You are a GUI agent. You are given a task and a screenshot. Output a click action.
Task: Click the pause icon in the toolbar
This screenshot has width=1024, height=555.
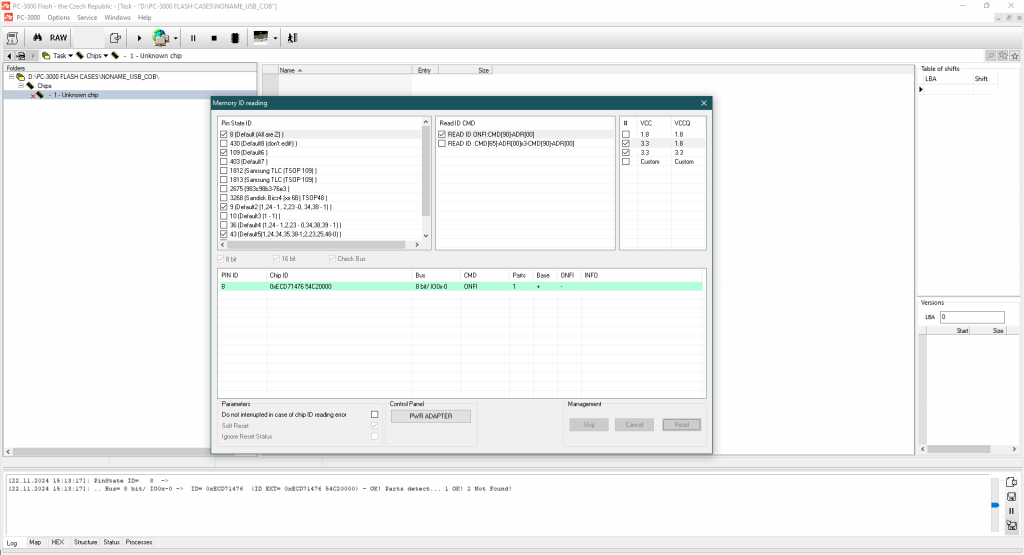(x=193, y=38)
